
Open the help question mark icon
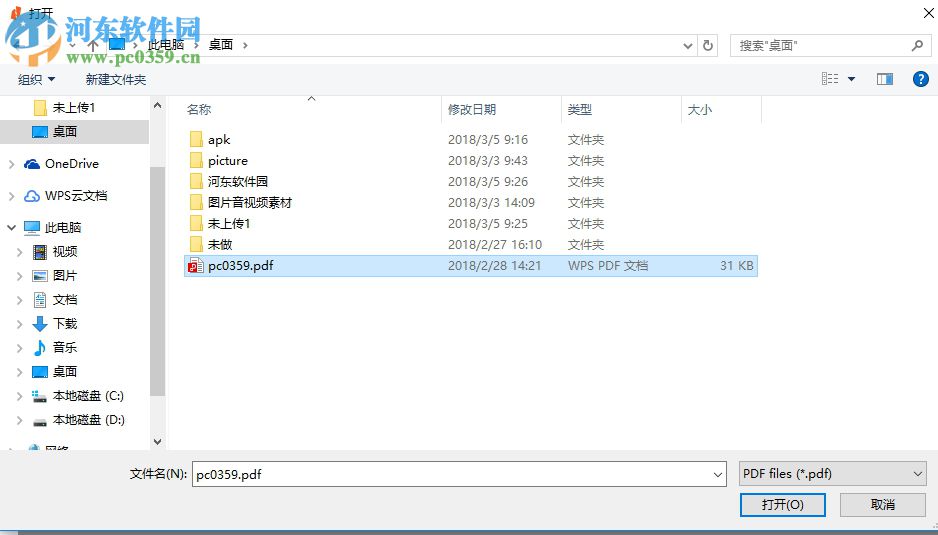point(921,79)
